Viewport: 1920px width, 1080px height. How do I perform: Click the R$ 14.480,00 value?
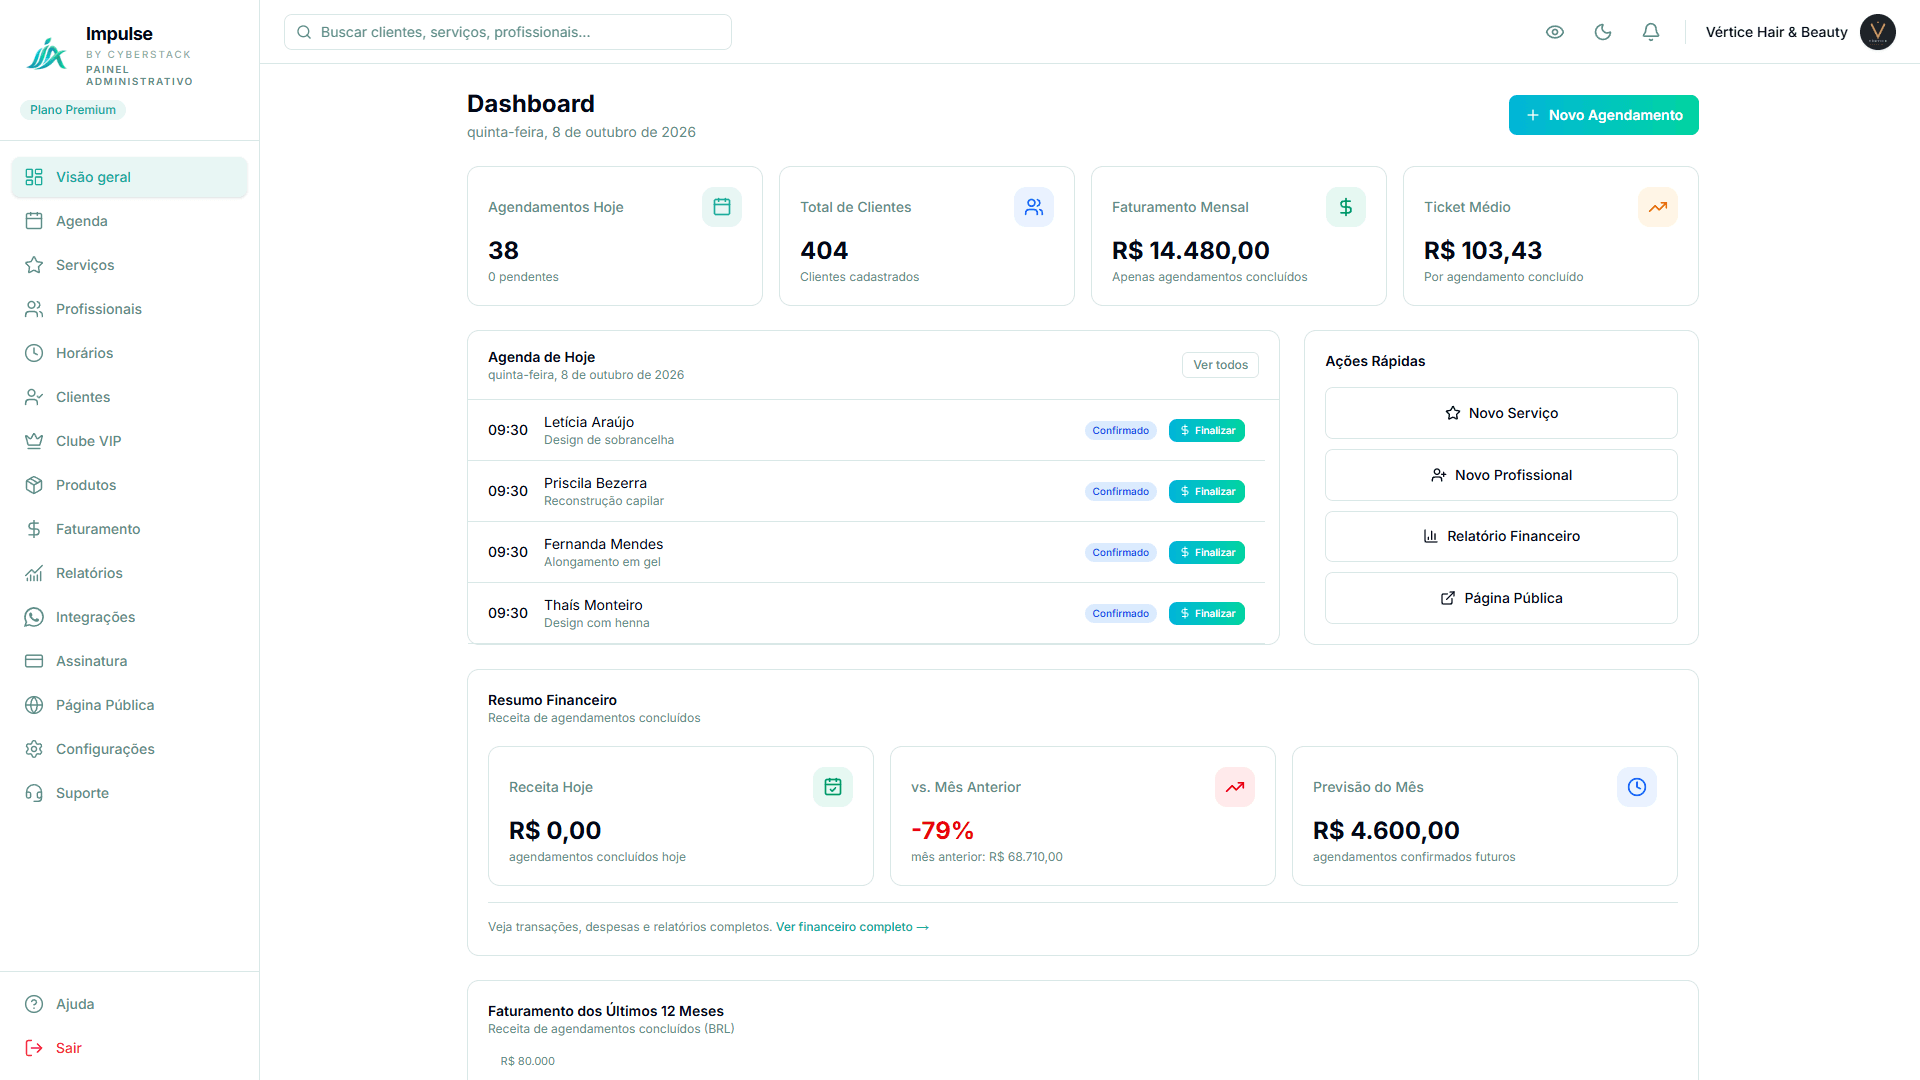[1191, 250]
